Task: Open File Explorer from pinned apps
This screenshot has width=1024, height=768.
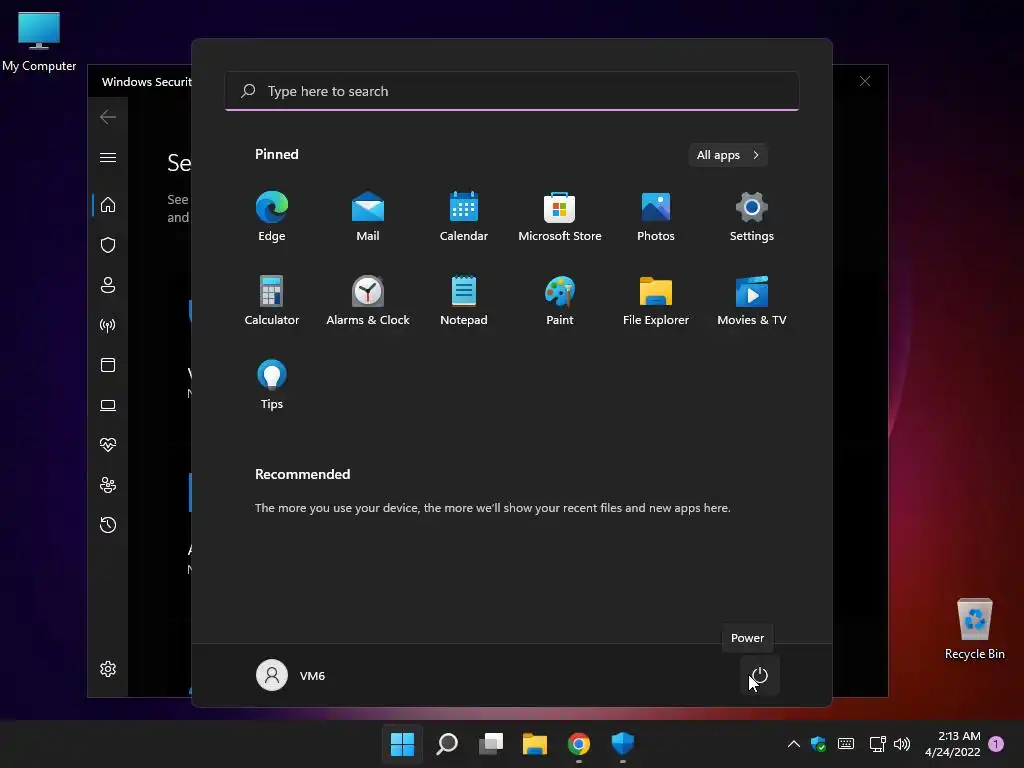Action: pos(656,300)
